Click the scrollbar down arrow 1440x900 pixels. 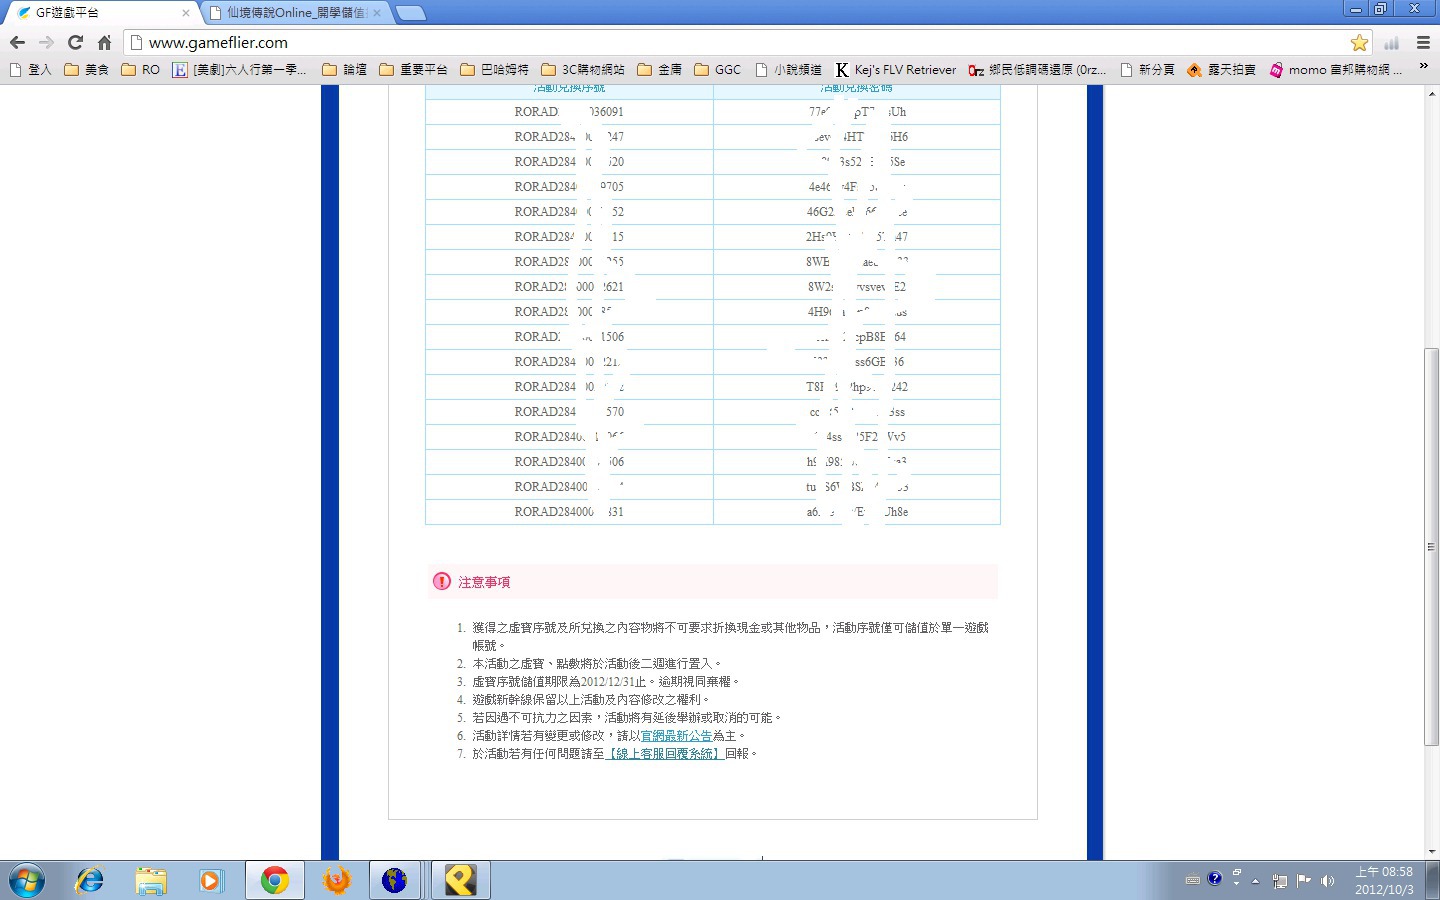(x=1432, y=852)
